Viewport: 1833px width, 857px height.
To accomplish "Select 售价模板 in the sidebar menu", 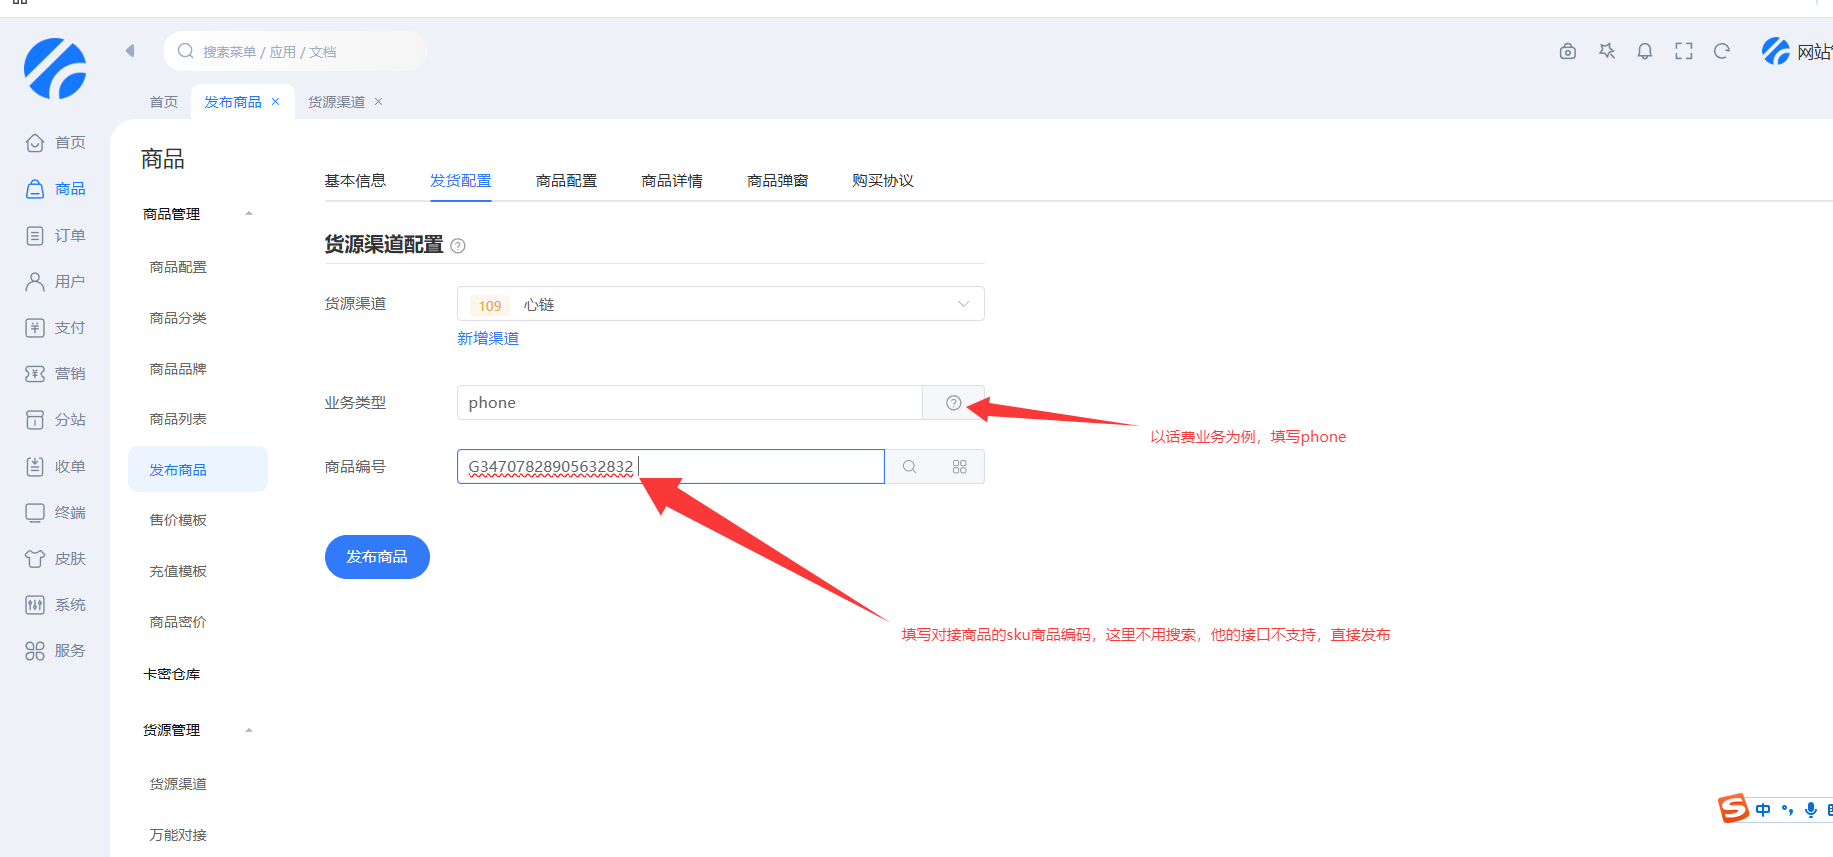I will [x=178, y=520].
